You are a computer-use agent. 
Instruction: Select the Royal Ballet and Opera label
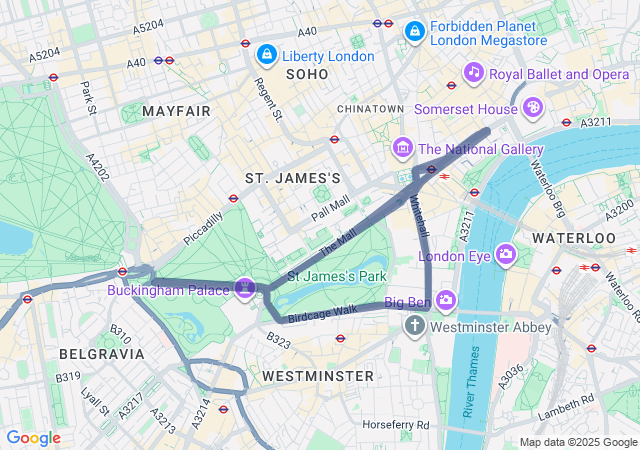point(559,74)
